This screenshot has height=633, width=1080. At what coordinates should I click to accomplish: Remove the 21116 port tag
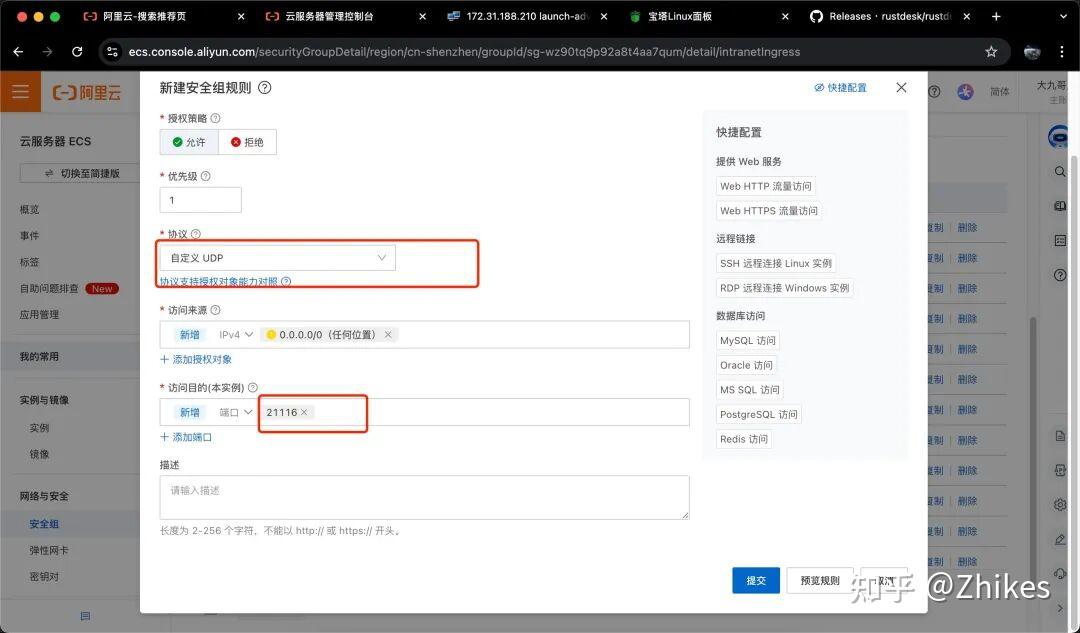point(304,412)
